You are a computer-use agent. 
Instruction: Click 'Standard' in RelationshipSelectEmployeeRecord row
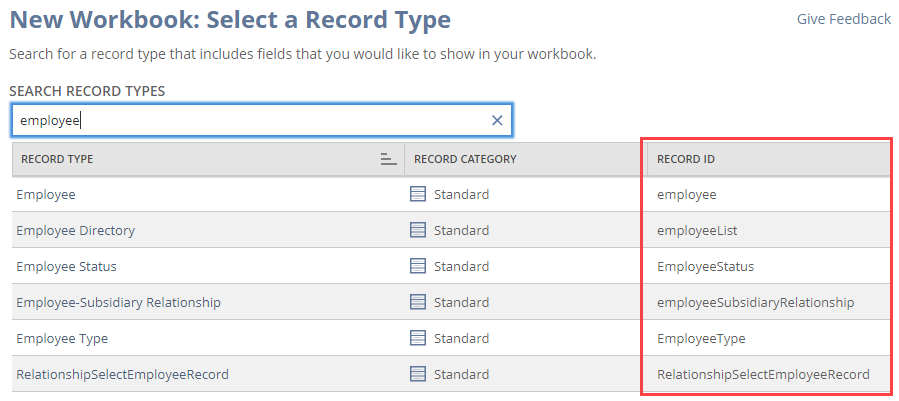coord(462,375)
